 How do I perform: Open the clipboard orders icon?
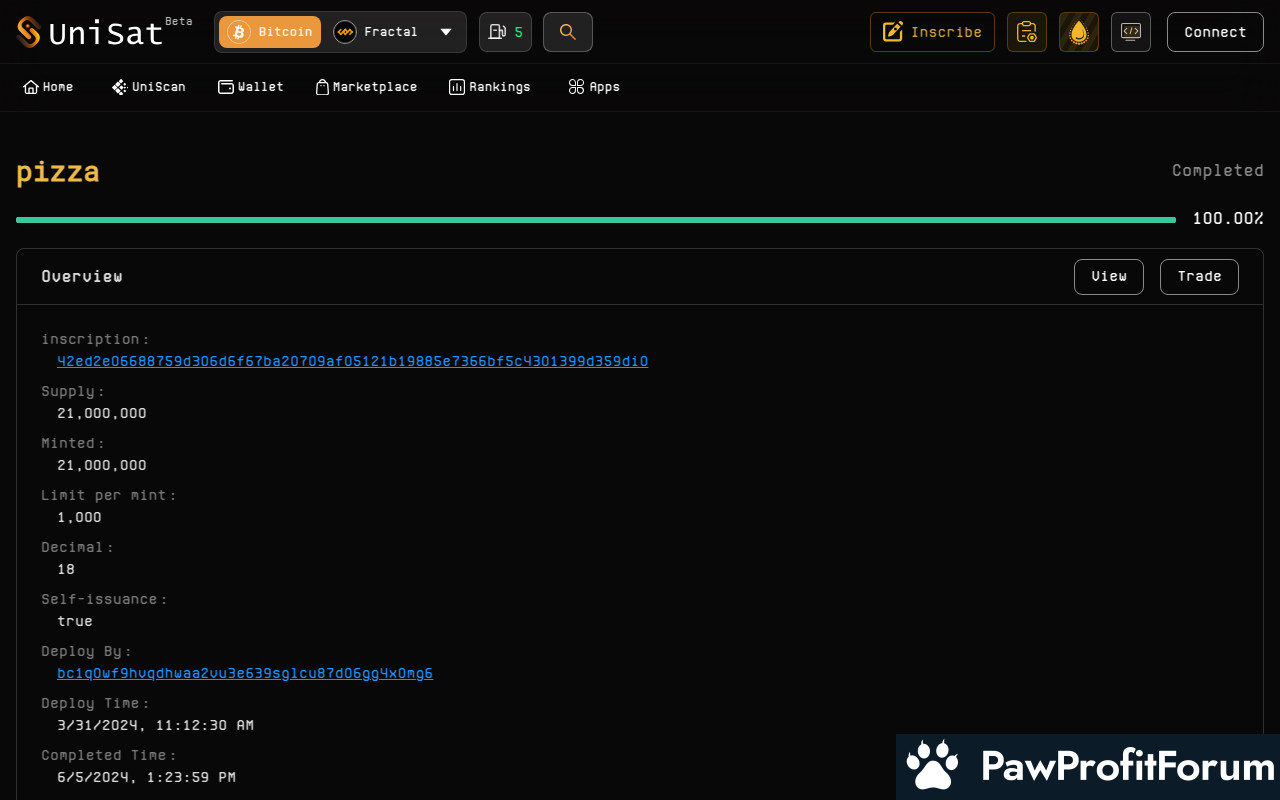(1026, 32)
